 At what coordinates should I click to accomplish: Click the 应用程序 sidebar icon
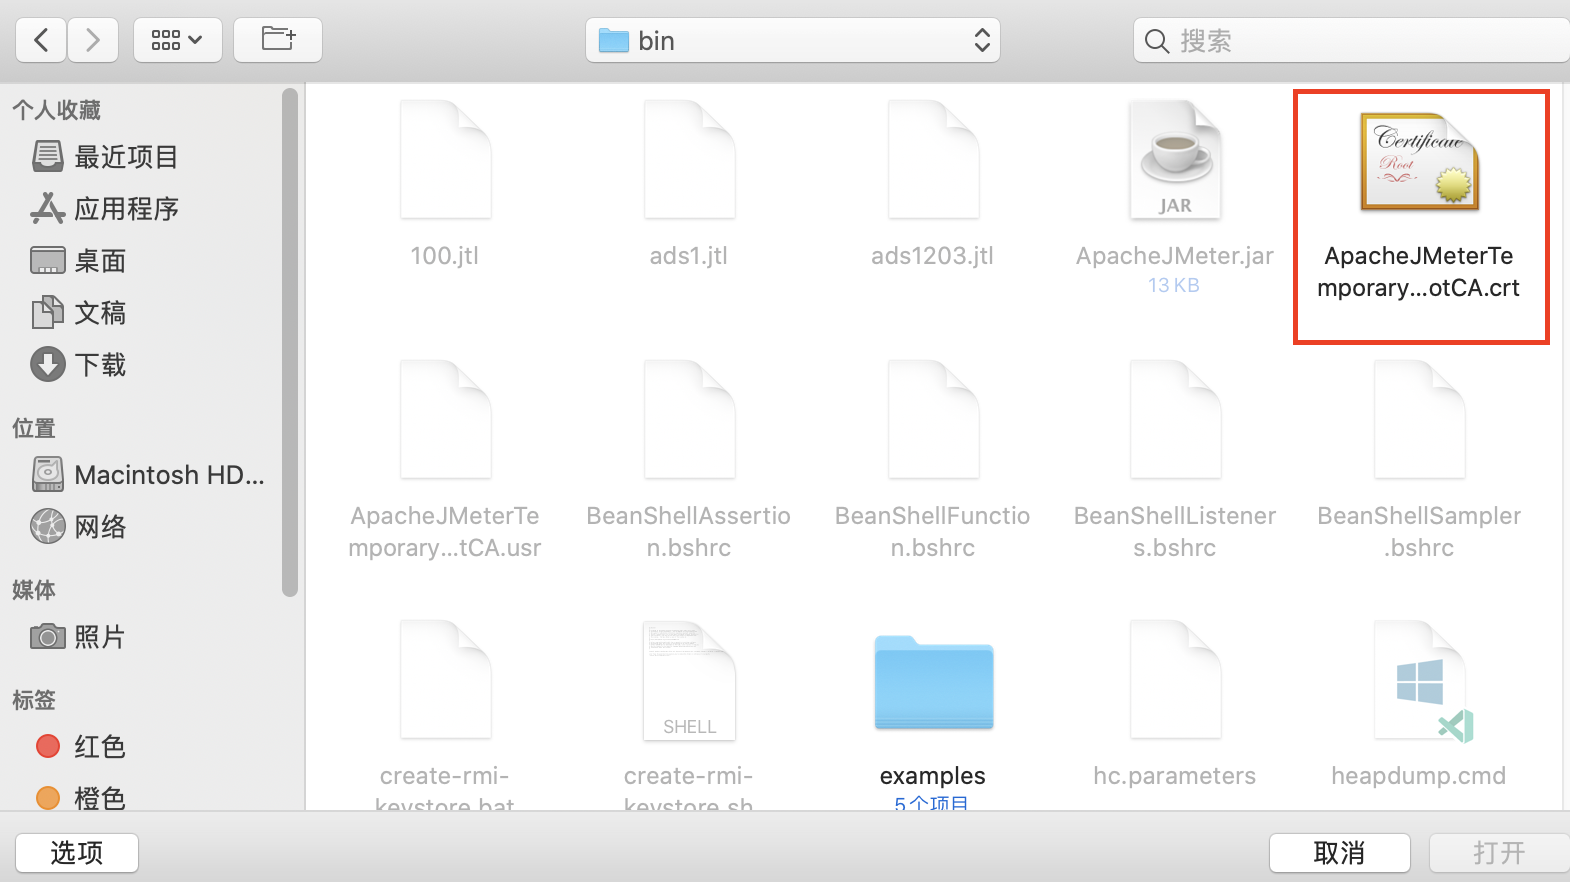48,208
